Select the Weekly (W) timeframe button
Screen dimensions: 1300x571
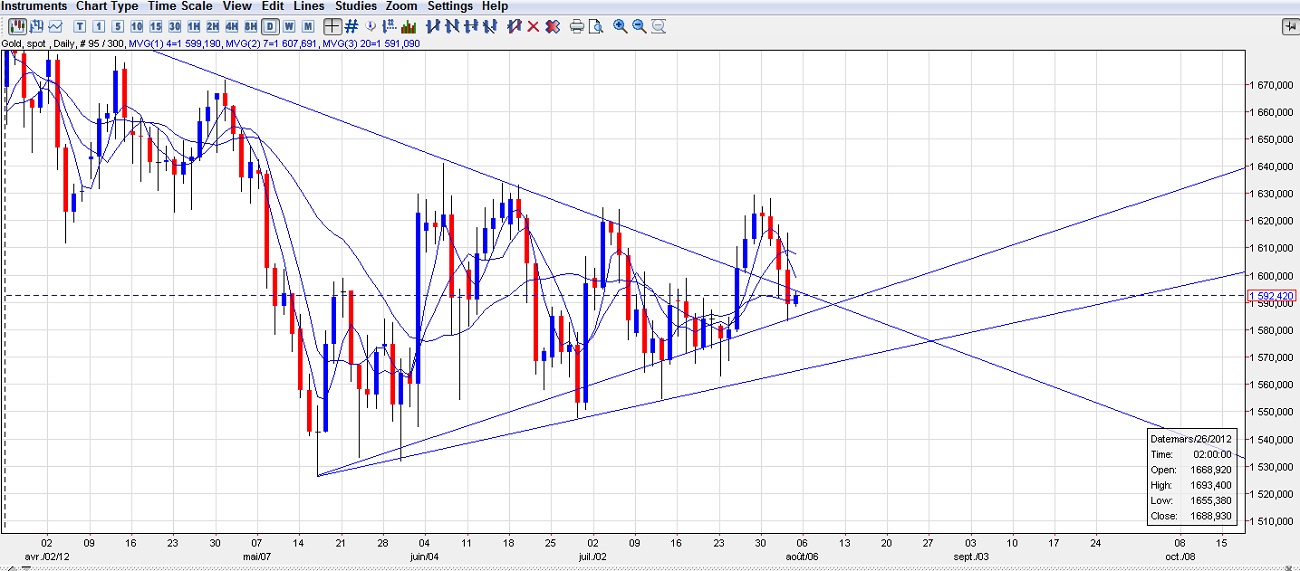(289, 26)
